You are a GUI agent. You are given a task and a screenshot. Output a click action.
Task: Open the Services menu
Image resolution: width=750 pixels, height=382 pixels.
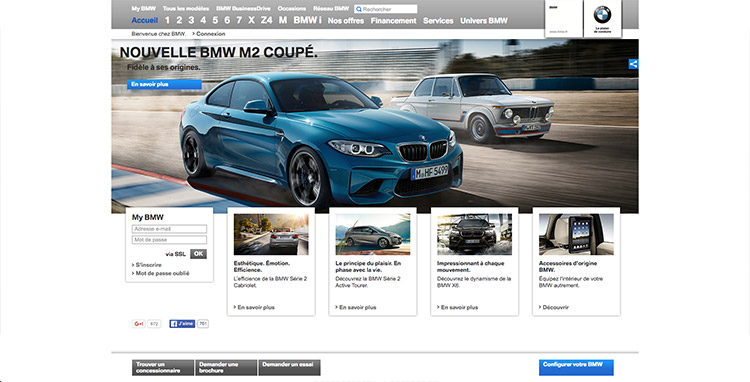click(438, 21)
